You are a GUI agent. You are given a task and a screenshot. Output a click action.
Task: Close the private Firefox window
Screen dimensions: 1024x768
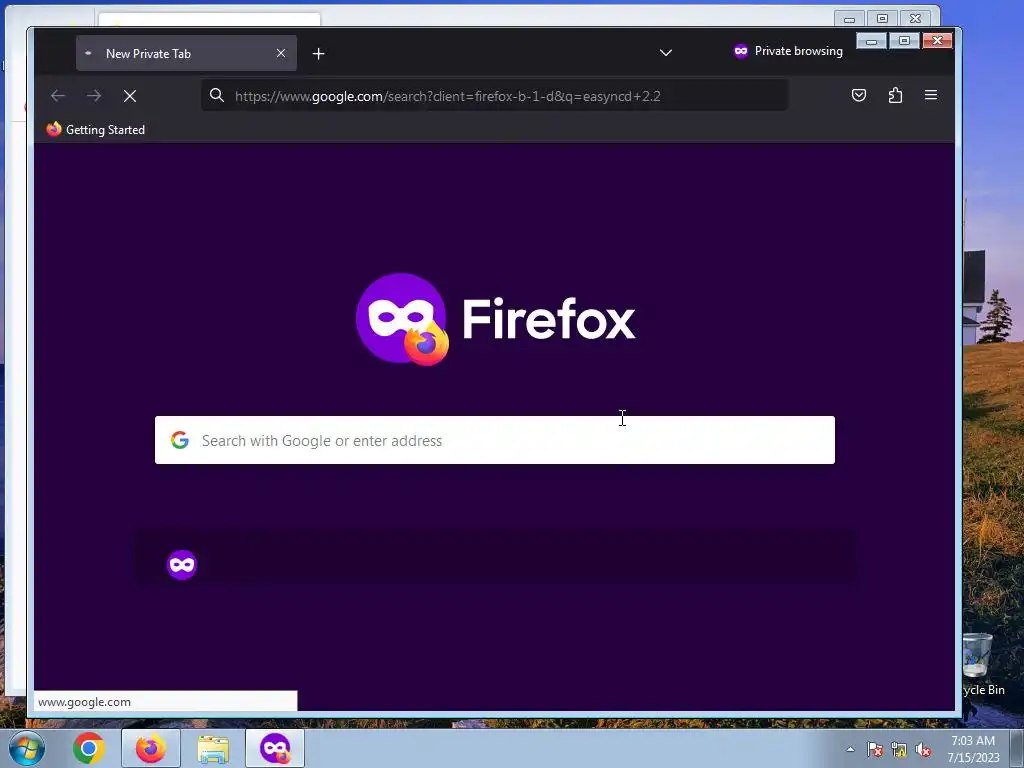click(x=937, y=41)
